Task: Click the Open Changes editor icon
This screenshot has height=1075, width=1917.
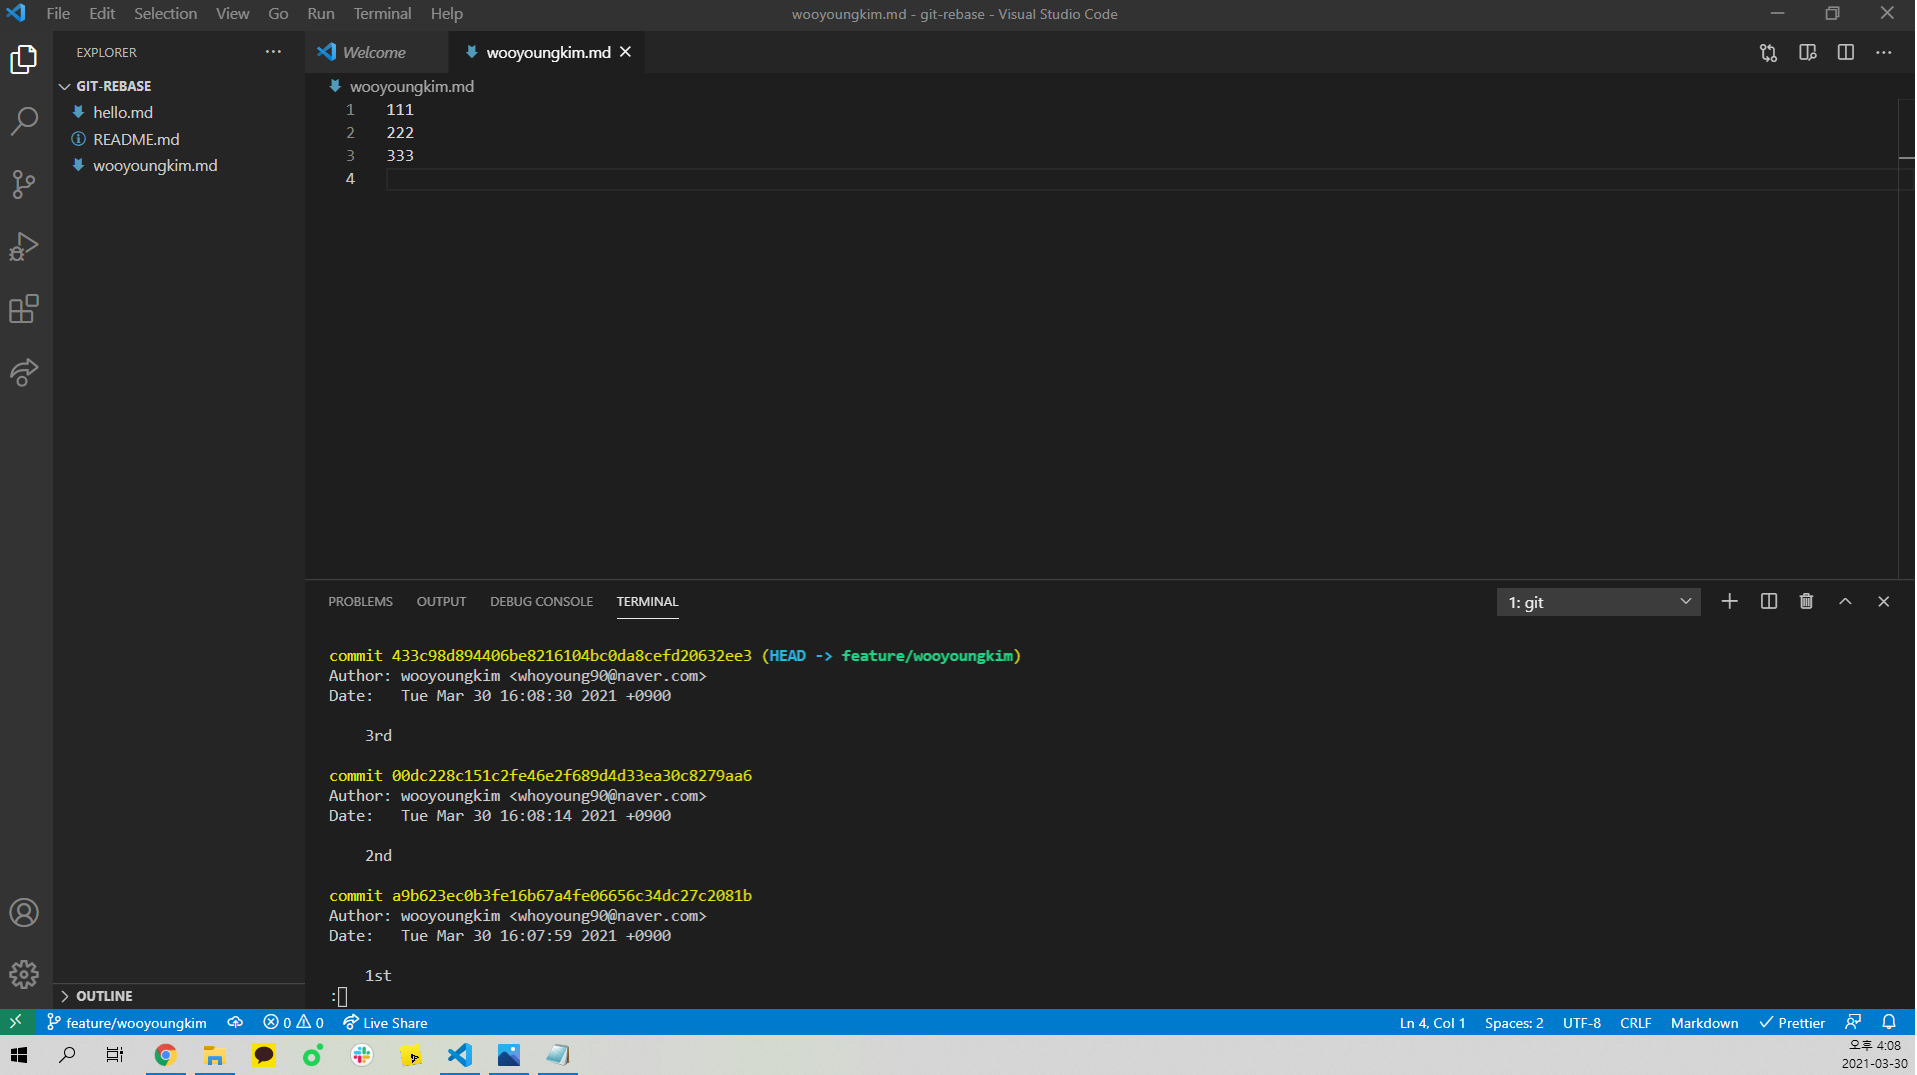Action: point(1768,53)
